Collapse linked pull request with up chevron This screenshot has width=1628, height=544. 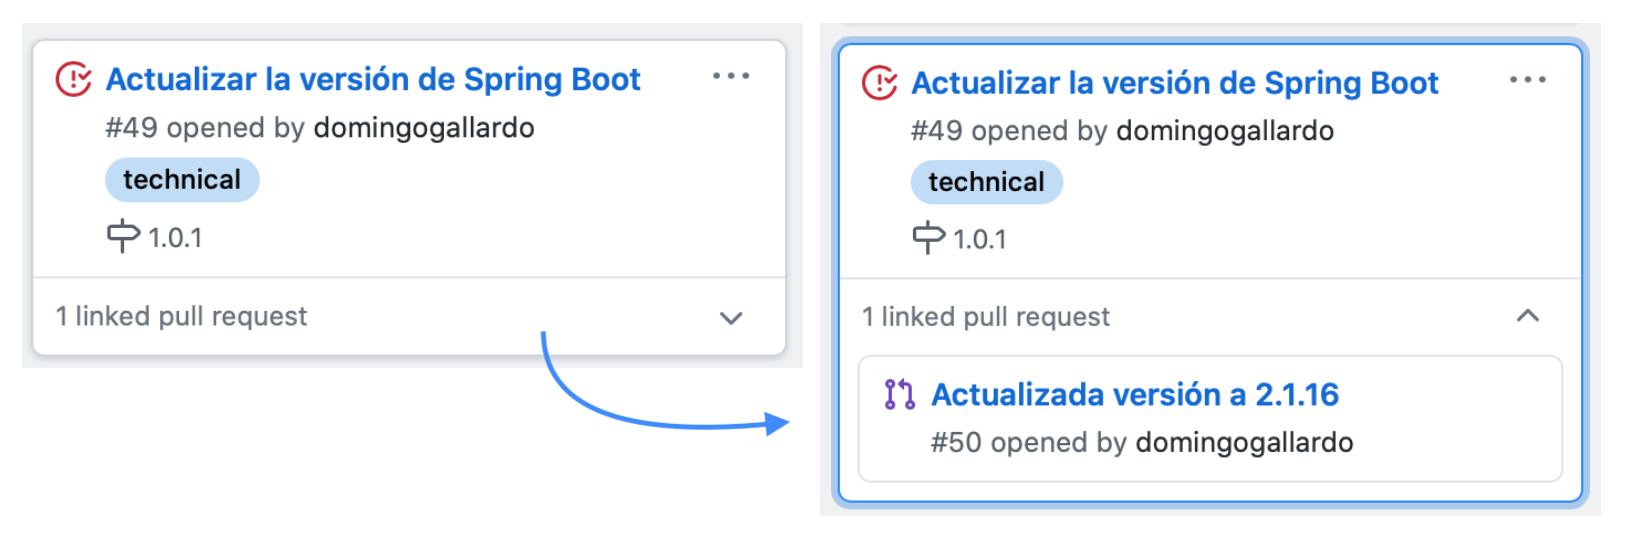[x=1528, y=316]
